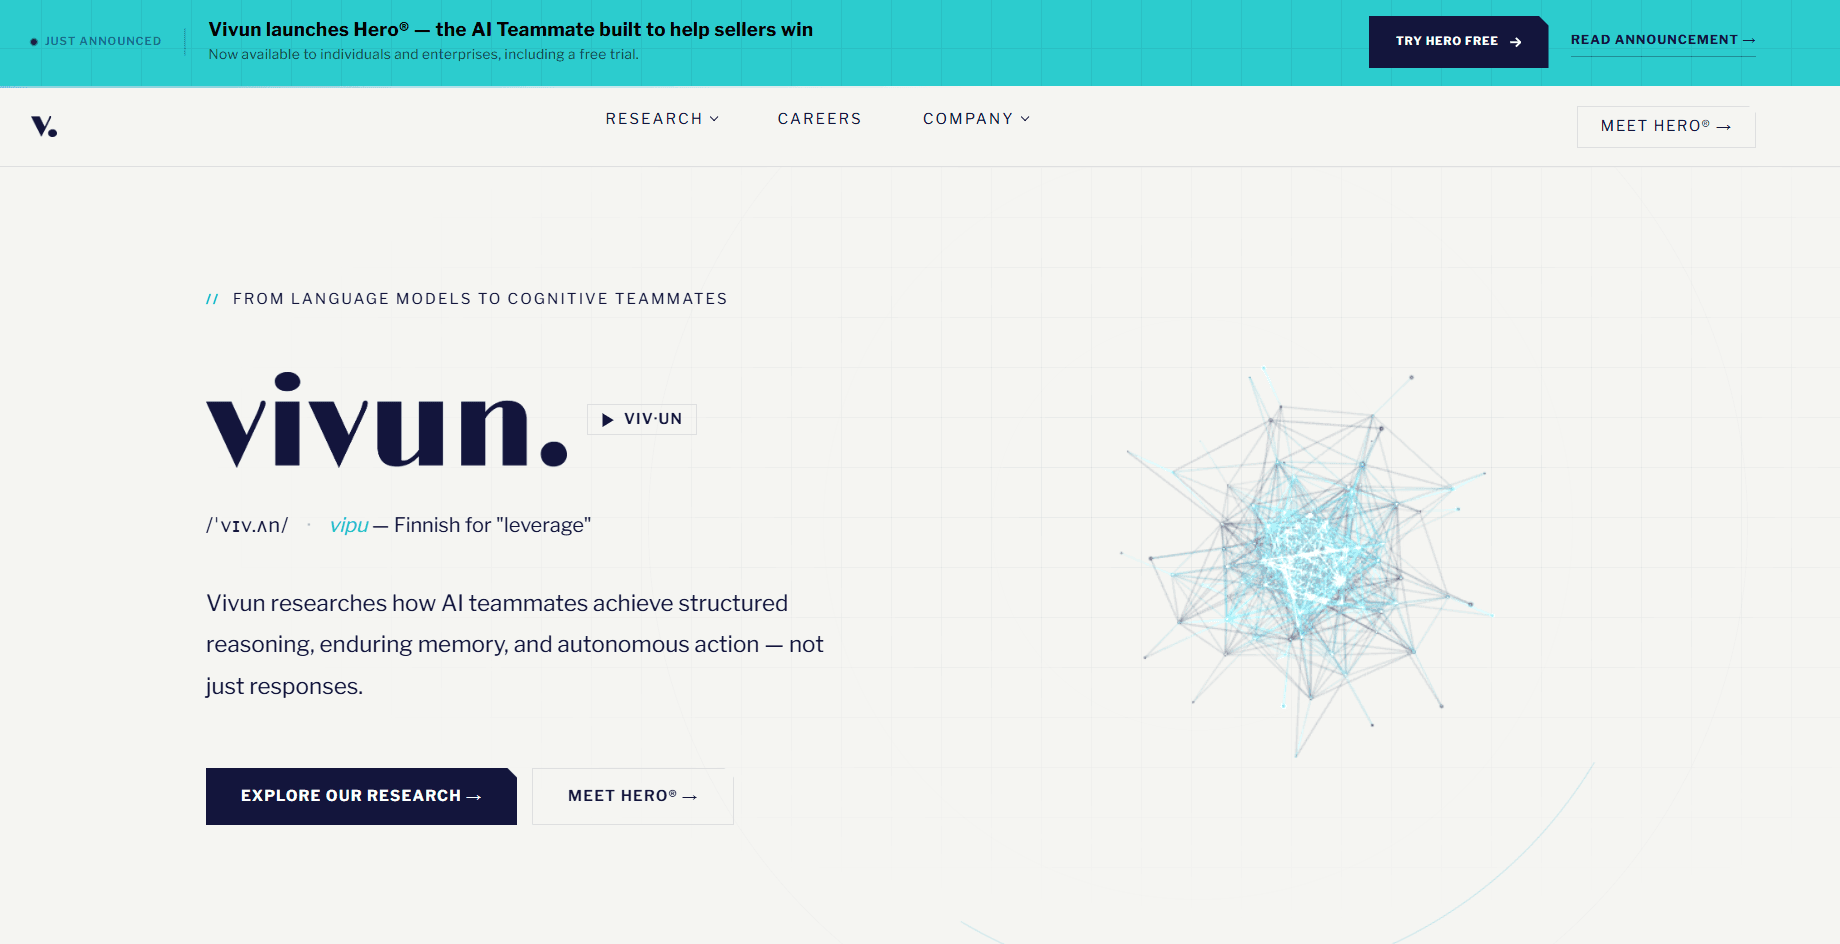Click the phonetic spelling /'vɪv.ʌn/
The image size is (1840, 944).
pyautogui.click(x=247, y=525)
